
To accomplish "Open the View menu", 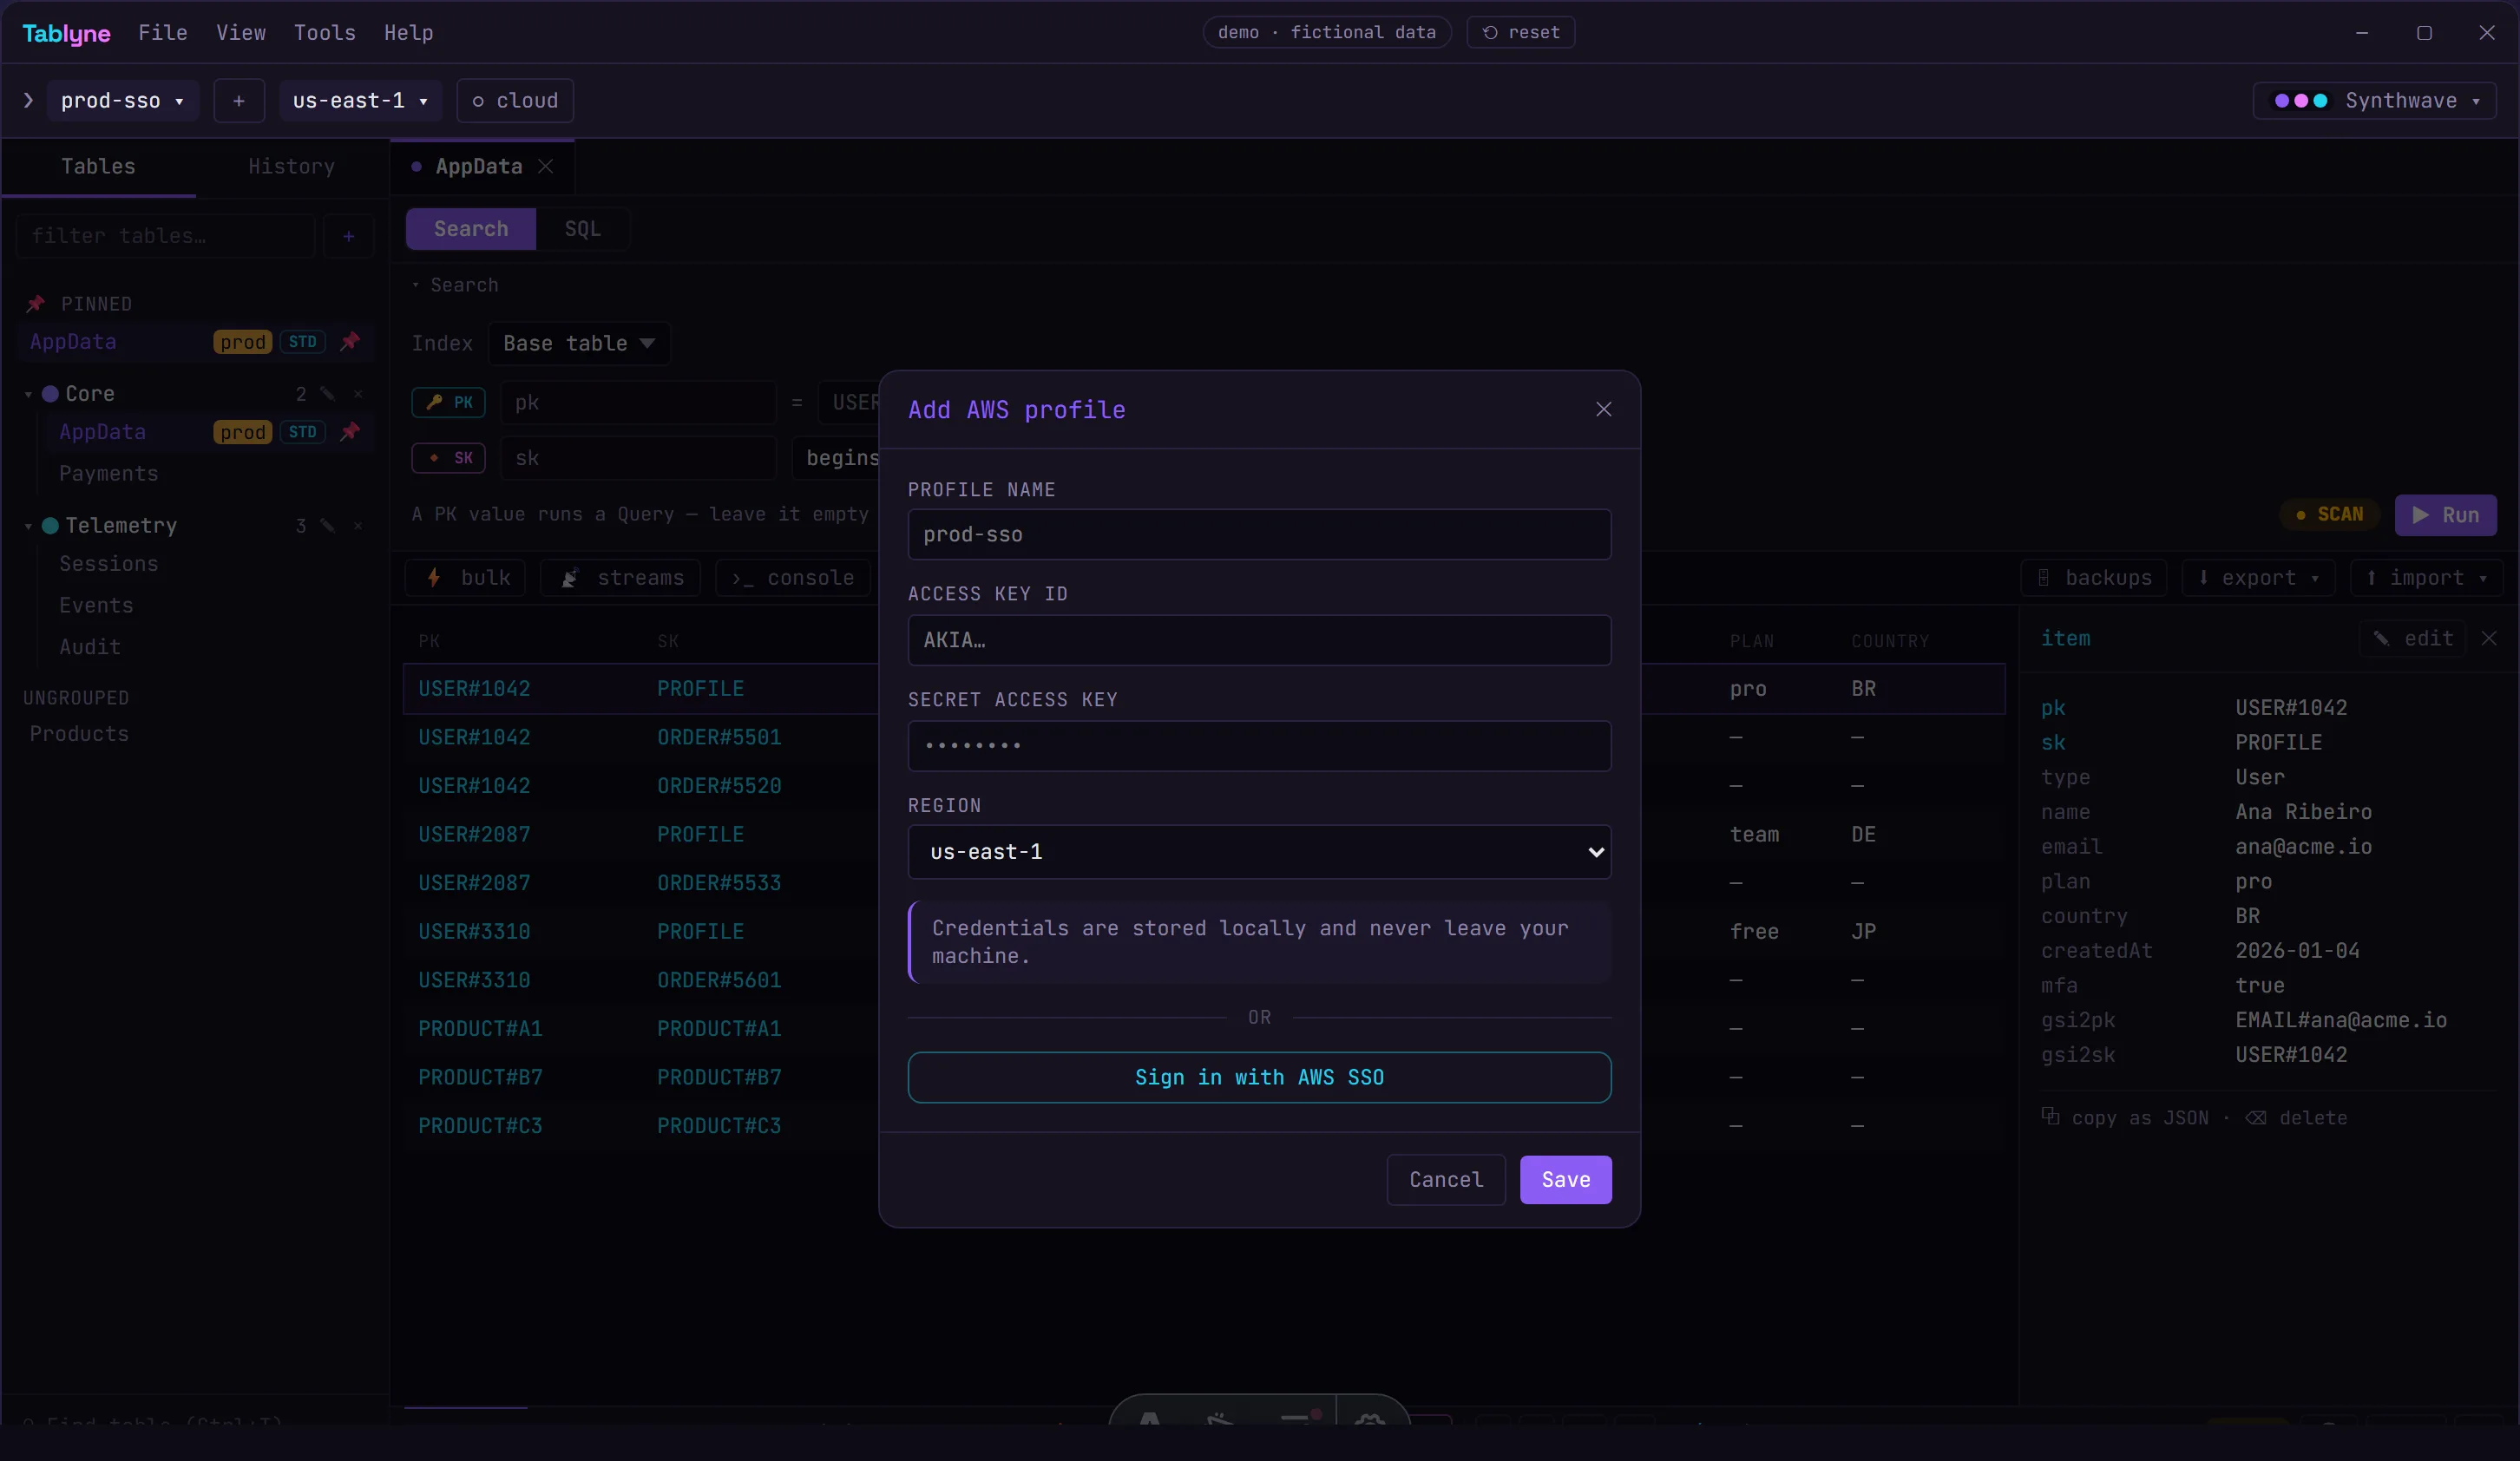I will click(241, 33).
